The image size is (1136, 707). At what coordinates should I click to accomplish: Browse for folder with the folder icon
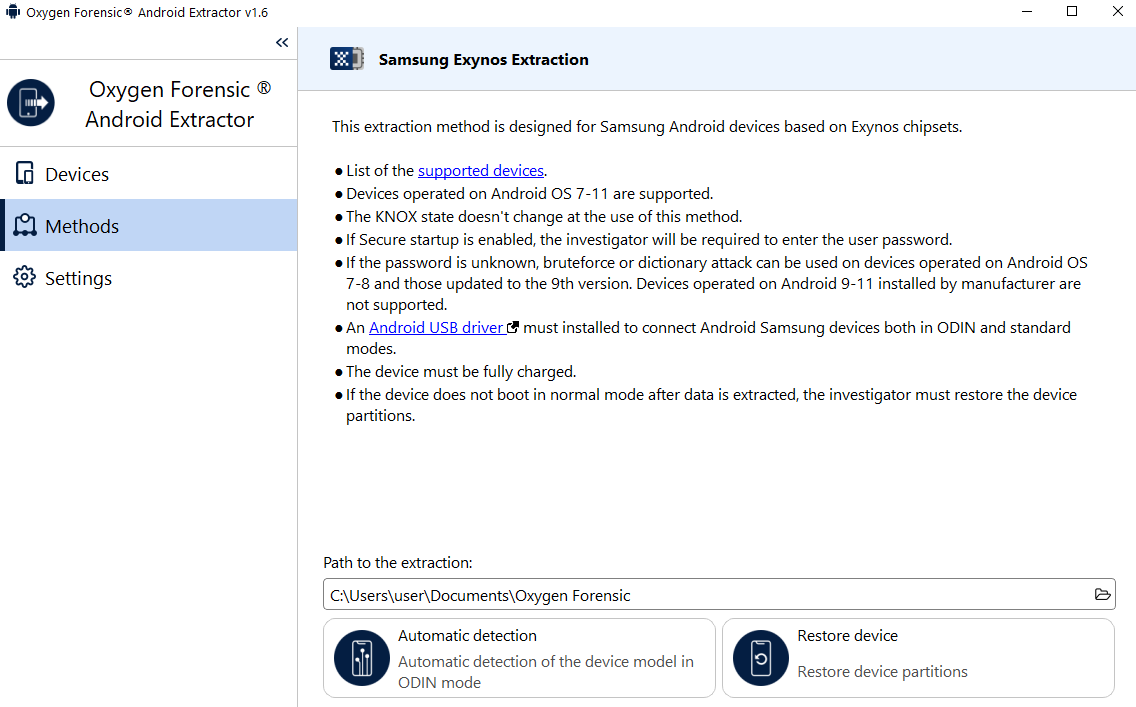(1102, 595)
